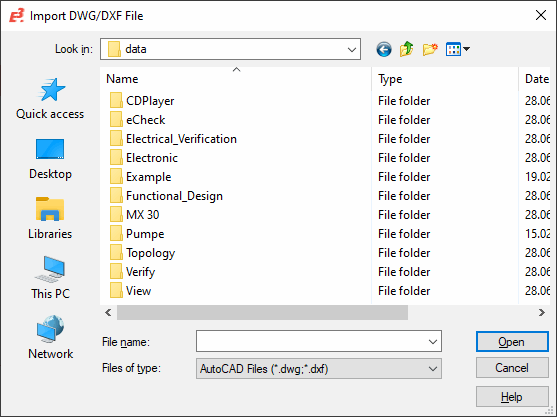Open the View Menu icon
This screenshot has width=557, height=417.
point(458,49)
